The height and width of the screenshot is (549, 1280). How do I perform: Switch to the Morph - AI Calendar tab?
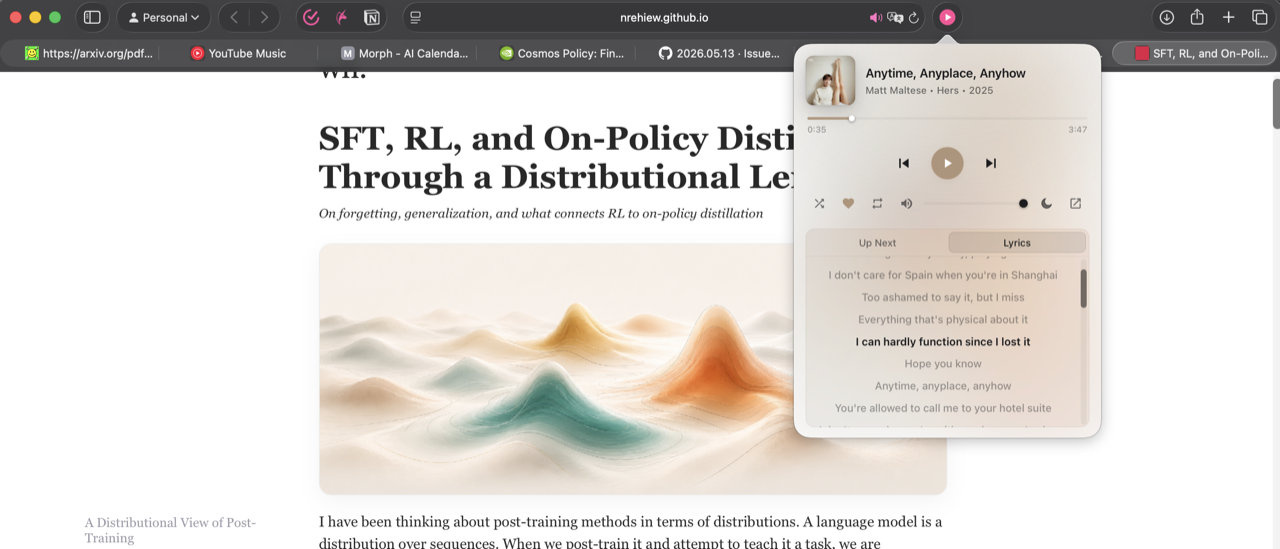404,54
